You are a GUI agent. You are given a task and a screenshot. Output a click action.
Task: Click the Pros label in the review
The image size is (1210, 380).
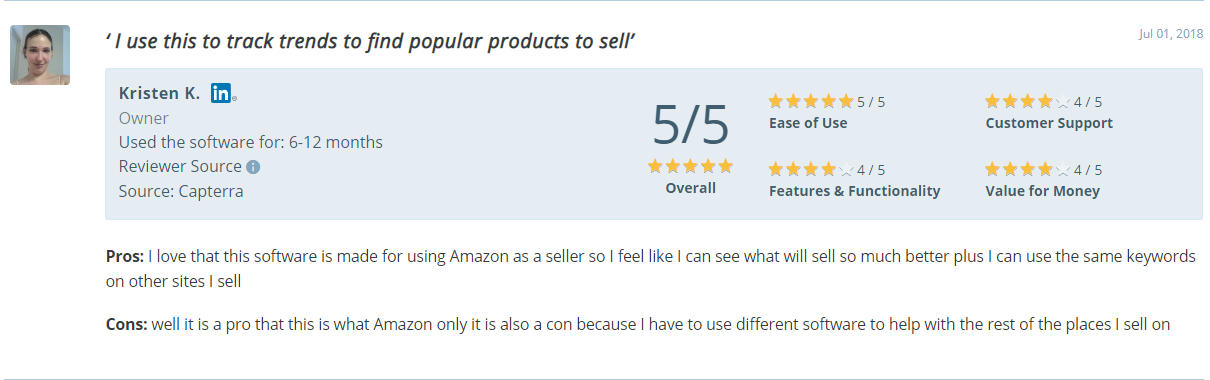pos(125,256)
